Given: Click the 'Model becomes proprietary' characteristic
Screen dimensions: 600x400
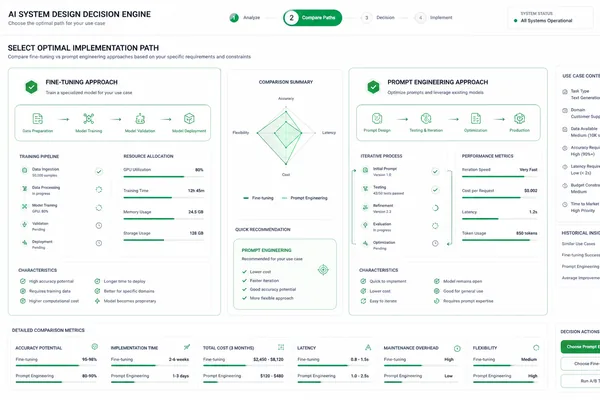Looking at the screenshot, I should point(126,301).
